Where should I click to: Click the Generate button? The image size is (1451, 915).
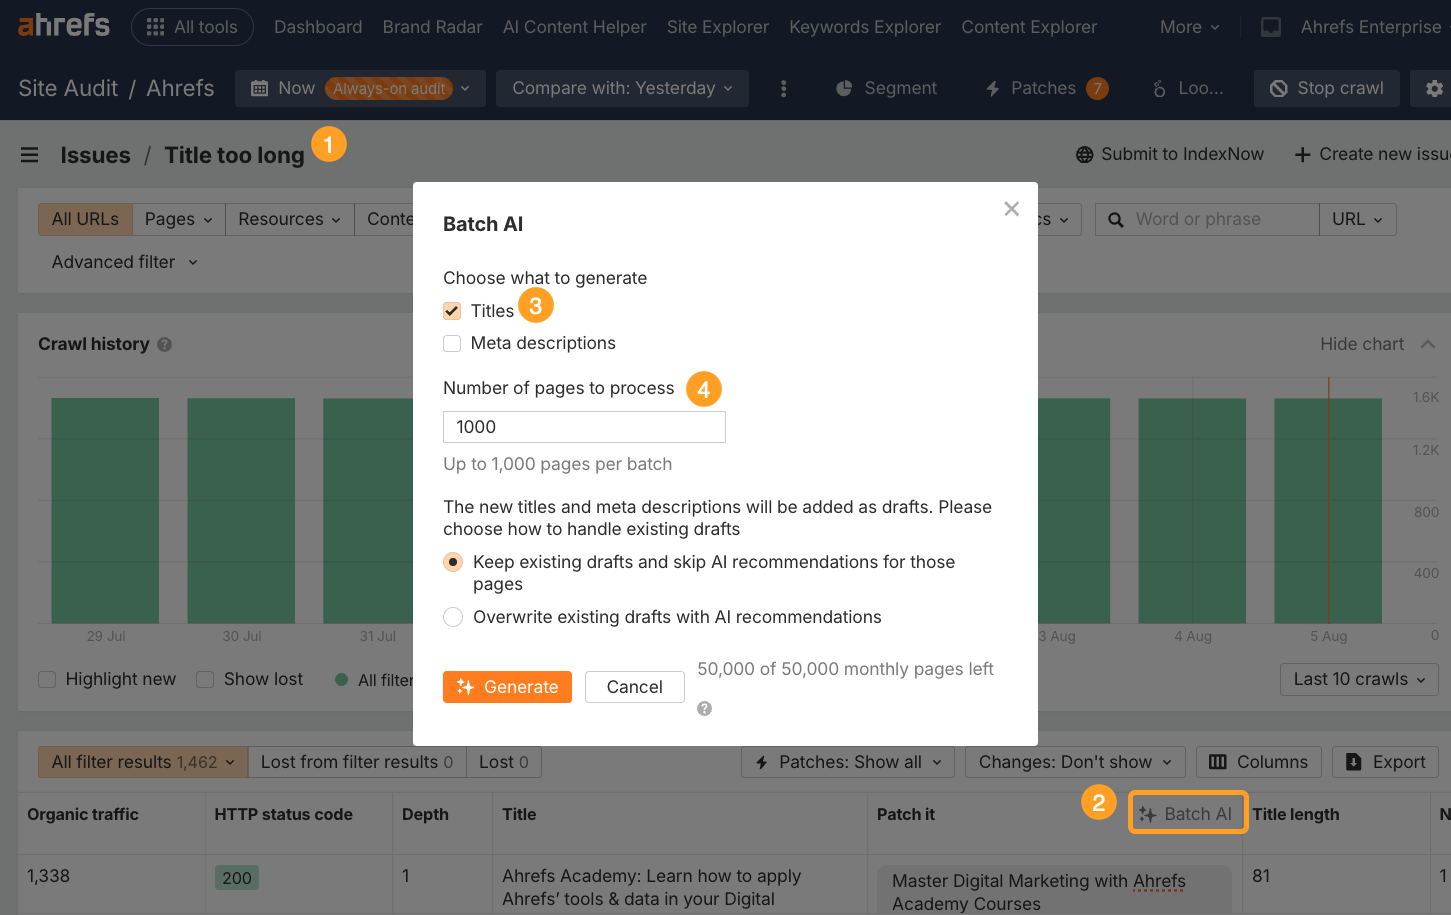(x=507, y=687)
